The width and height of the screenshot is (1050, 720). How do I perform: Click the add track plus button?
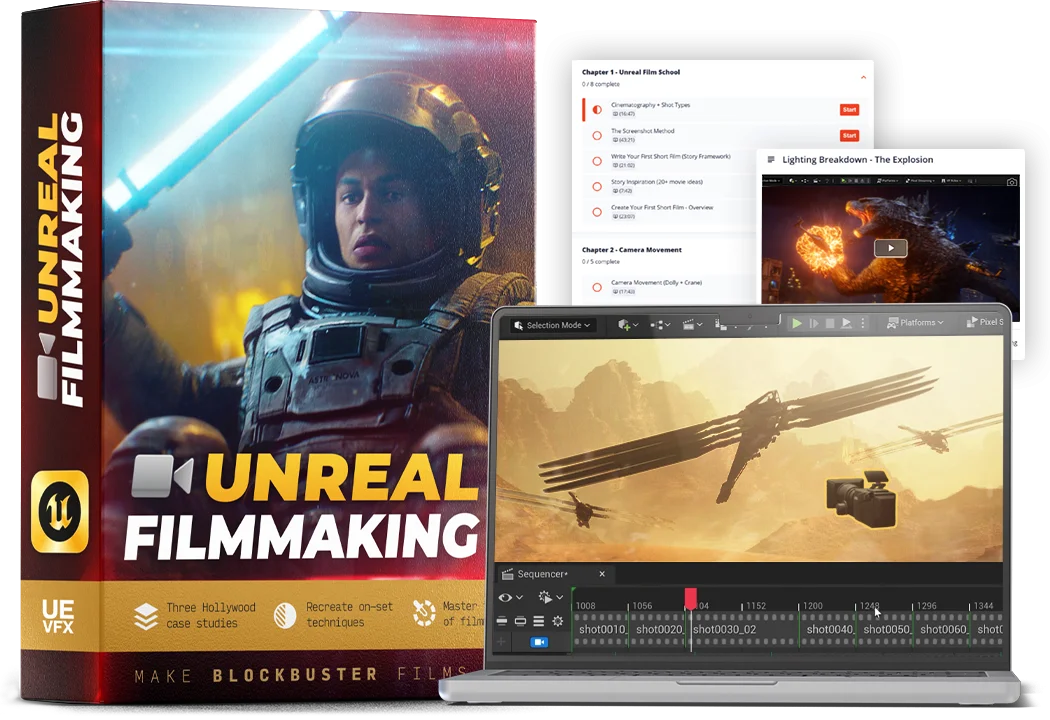(501, 642)
